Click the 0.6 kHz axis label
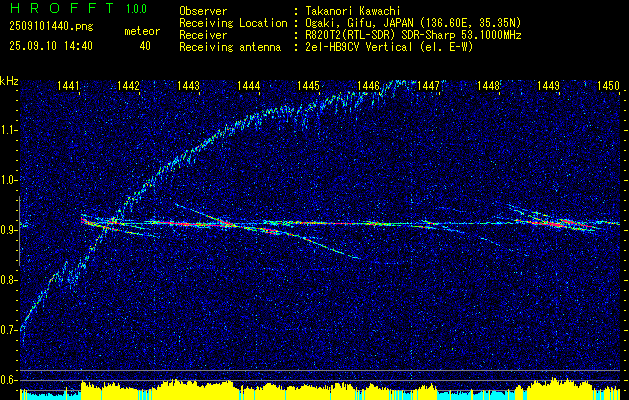This screenshot has height=400, width=629. pos(9,380)
